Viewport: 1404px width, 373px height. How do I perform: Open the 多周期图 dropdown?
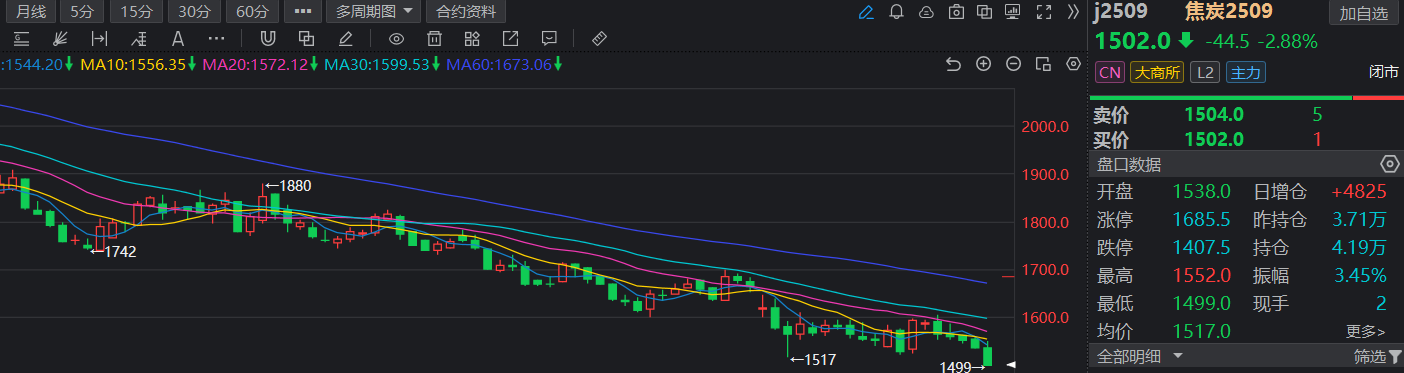(x=374, y=13)
